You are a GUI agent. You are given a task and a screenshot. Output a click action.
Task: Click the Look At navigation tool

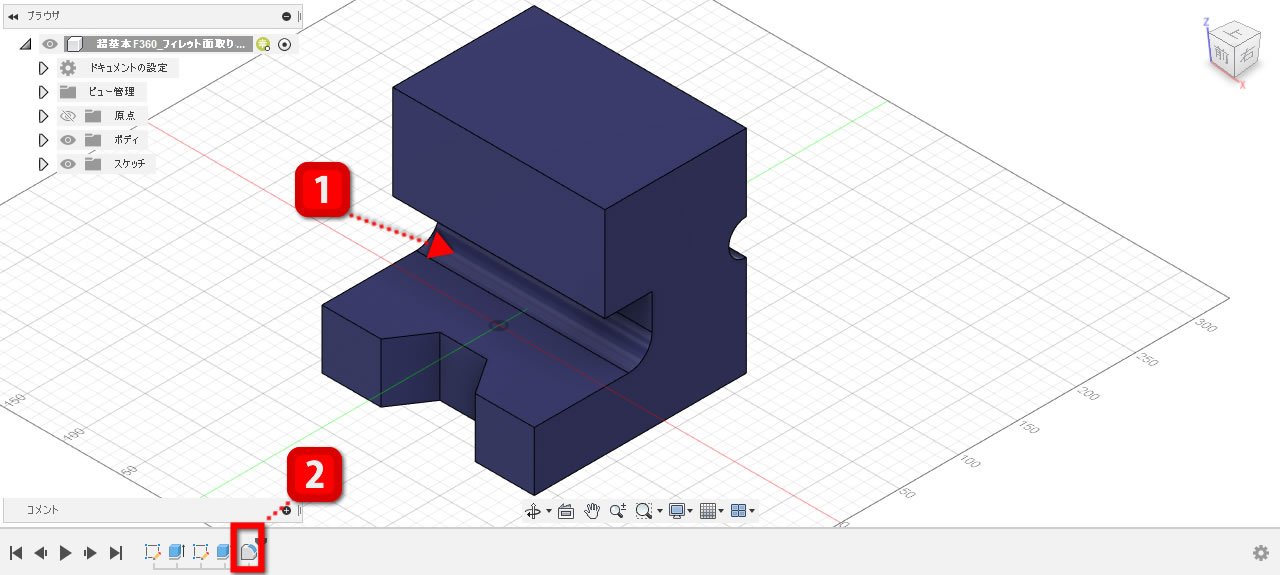click(x=565, y=511)
